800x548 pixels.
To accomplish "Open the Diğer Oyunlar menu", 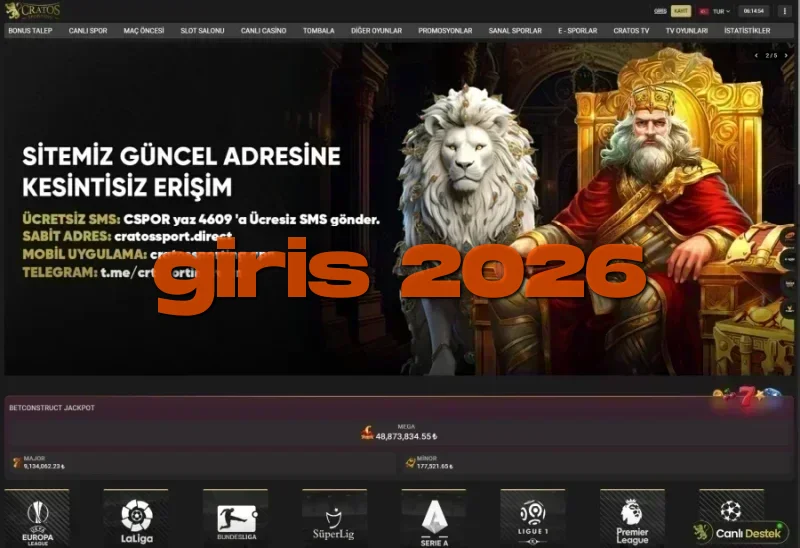I will [377, 31].
